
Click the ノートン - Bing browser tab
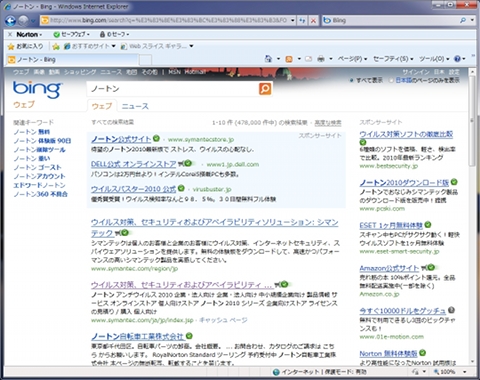click(x=72, y=60)
